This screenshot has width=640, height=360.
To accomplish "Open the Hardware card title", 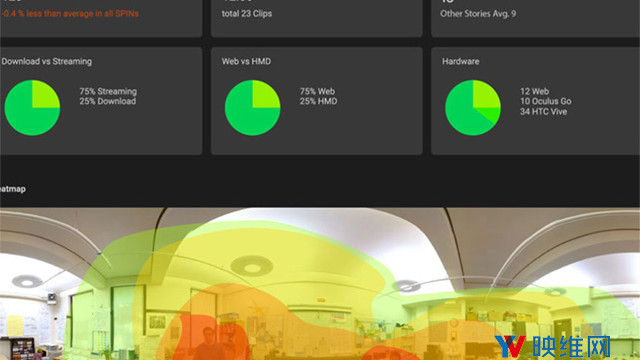I will (460, 61).
